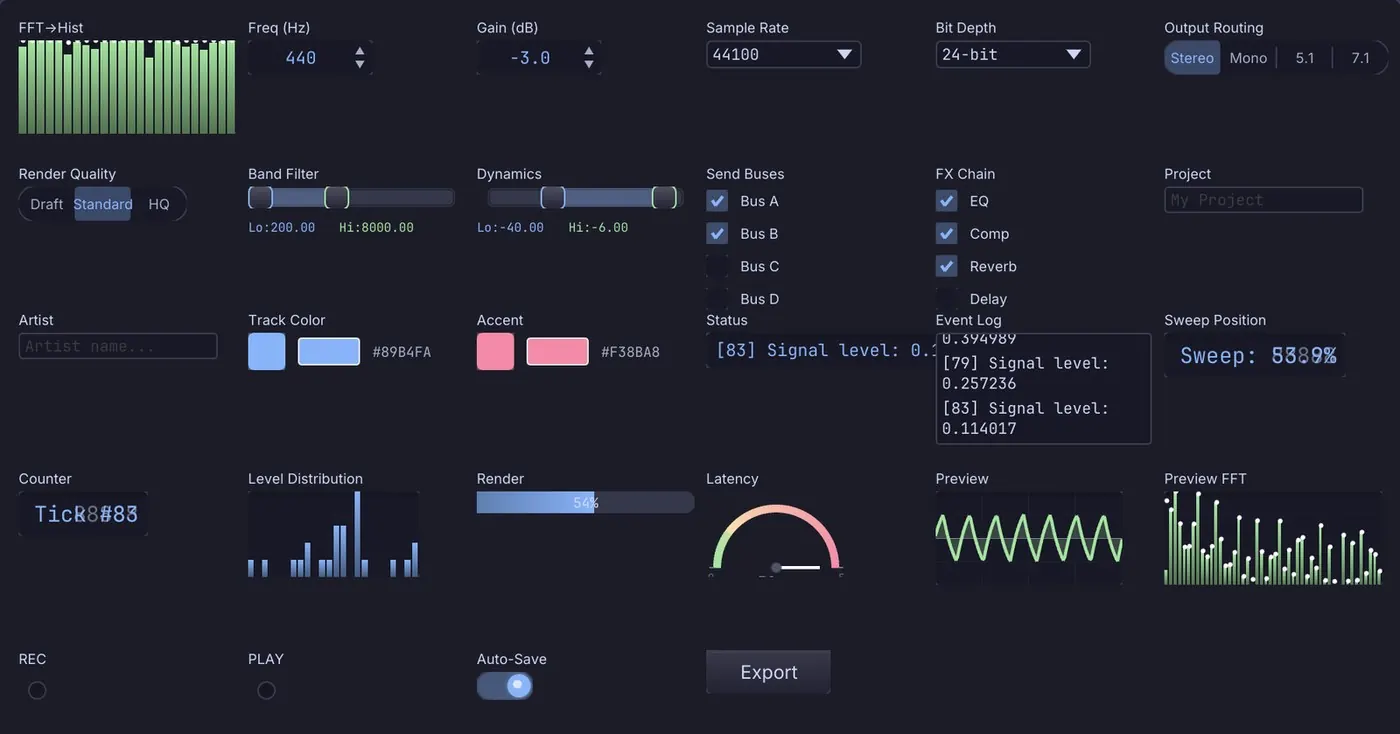Choose 7.1 output routing
Viewport: 1400px width, 734px height.
tap(1361, 58)
